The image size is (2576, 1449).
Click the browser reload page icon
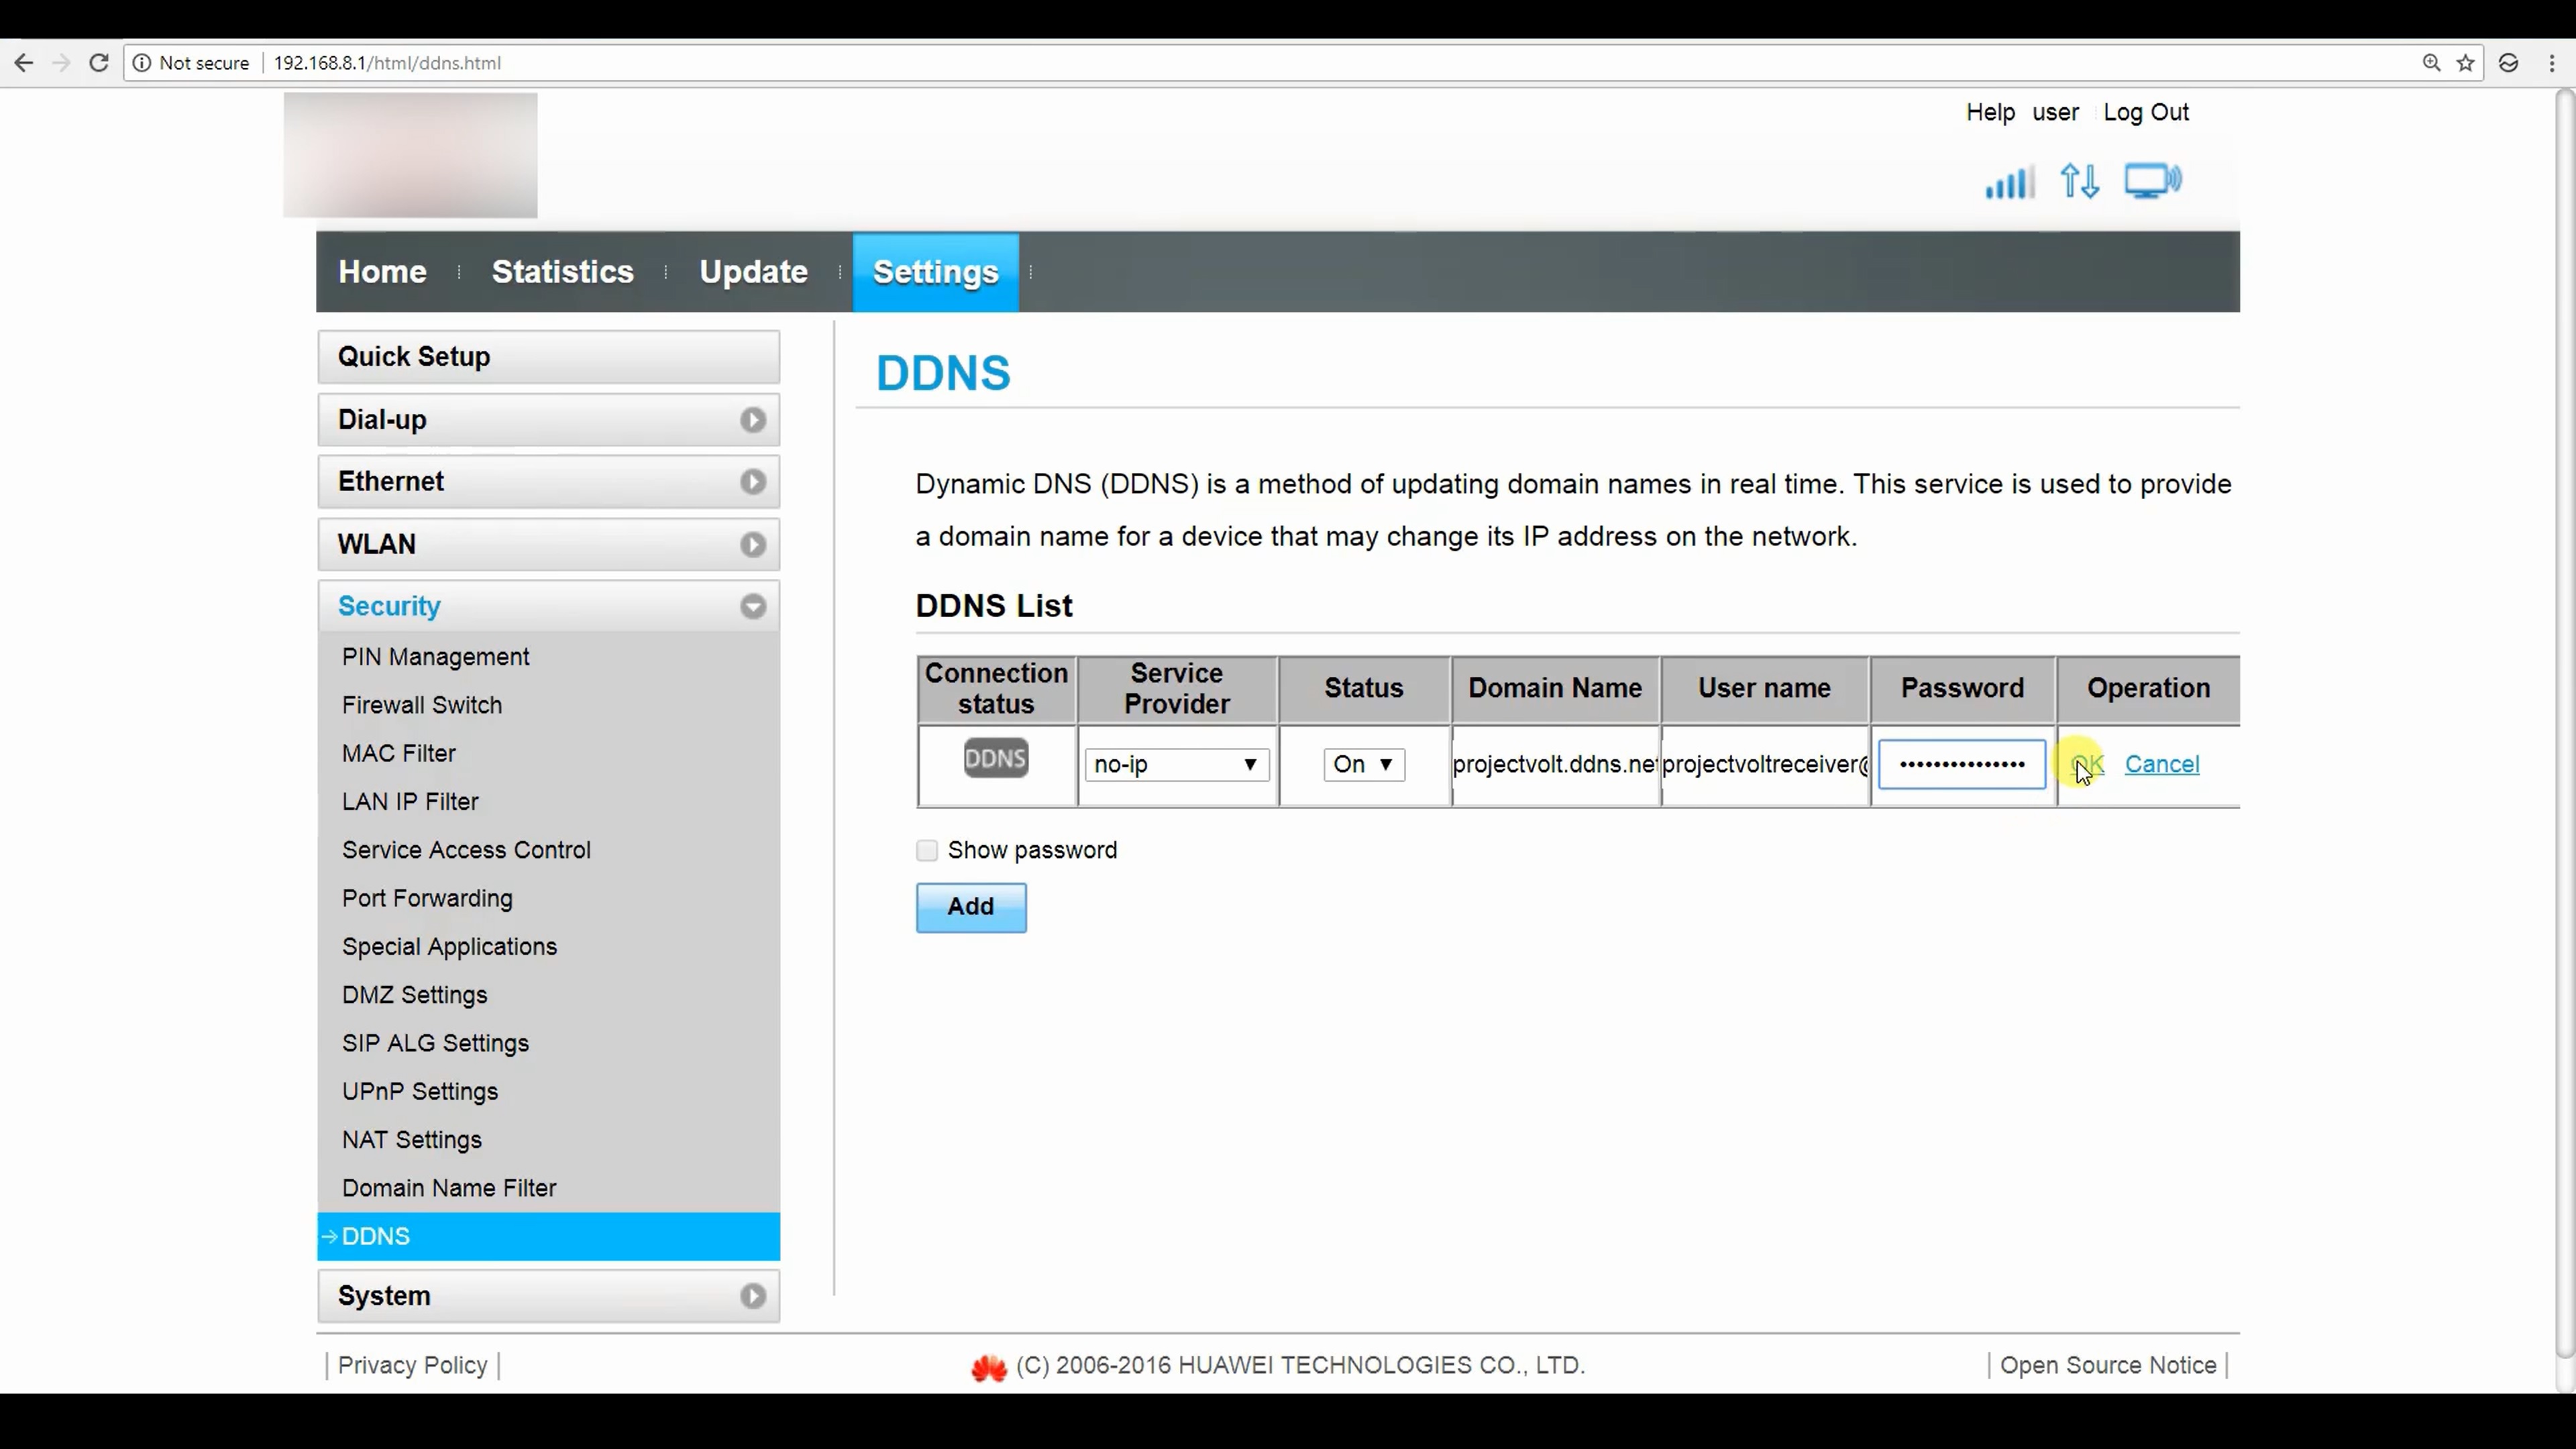(x=98, y=63)
